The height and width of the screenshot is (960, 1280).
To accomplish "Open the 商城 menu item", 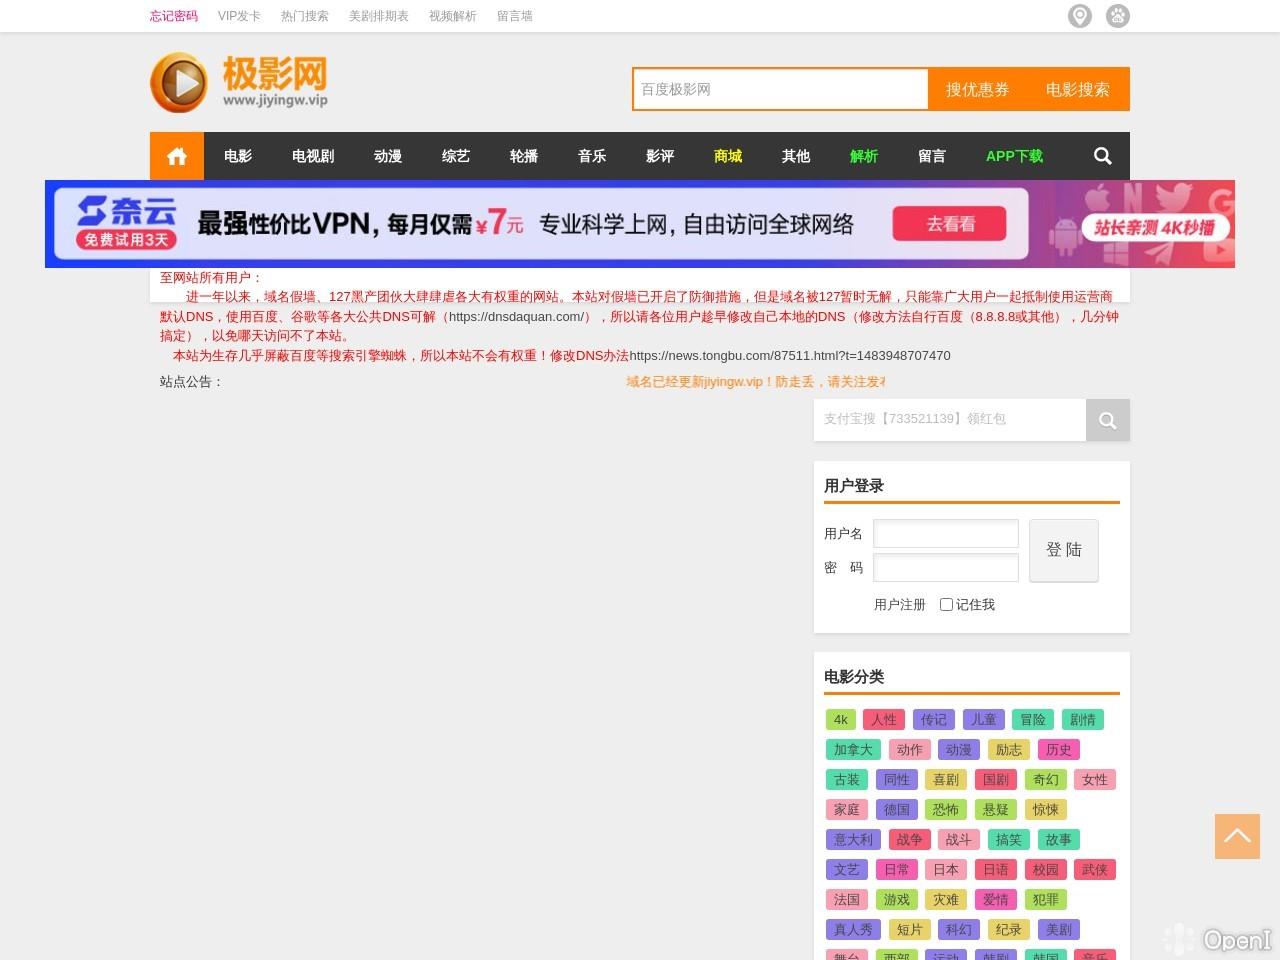I will (727, 156).
